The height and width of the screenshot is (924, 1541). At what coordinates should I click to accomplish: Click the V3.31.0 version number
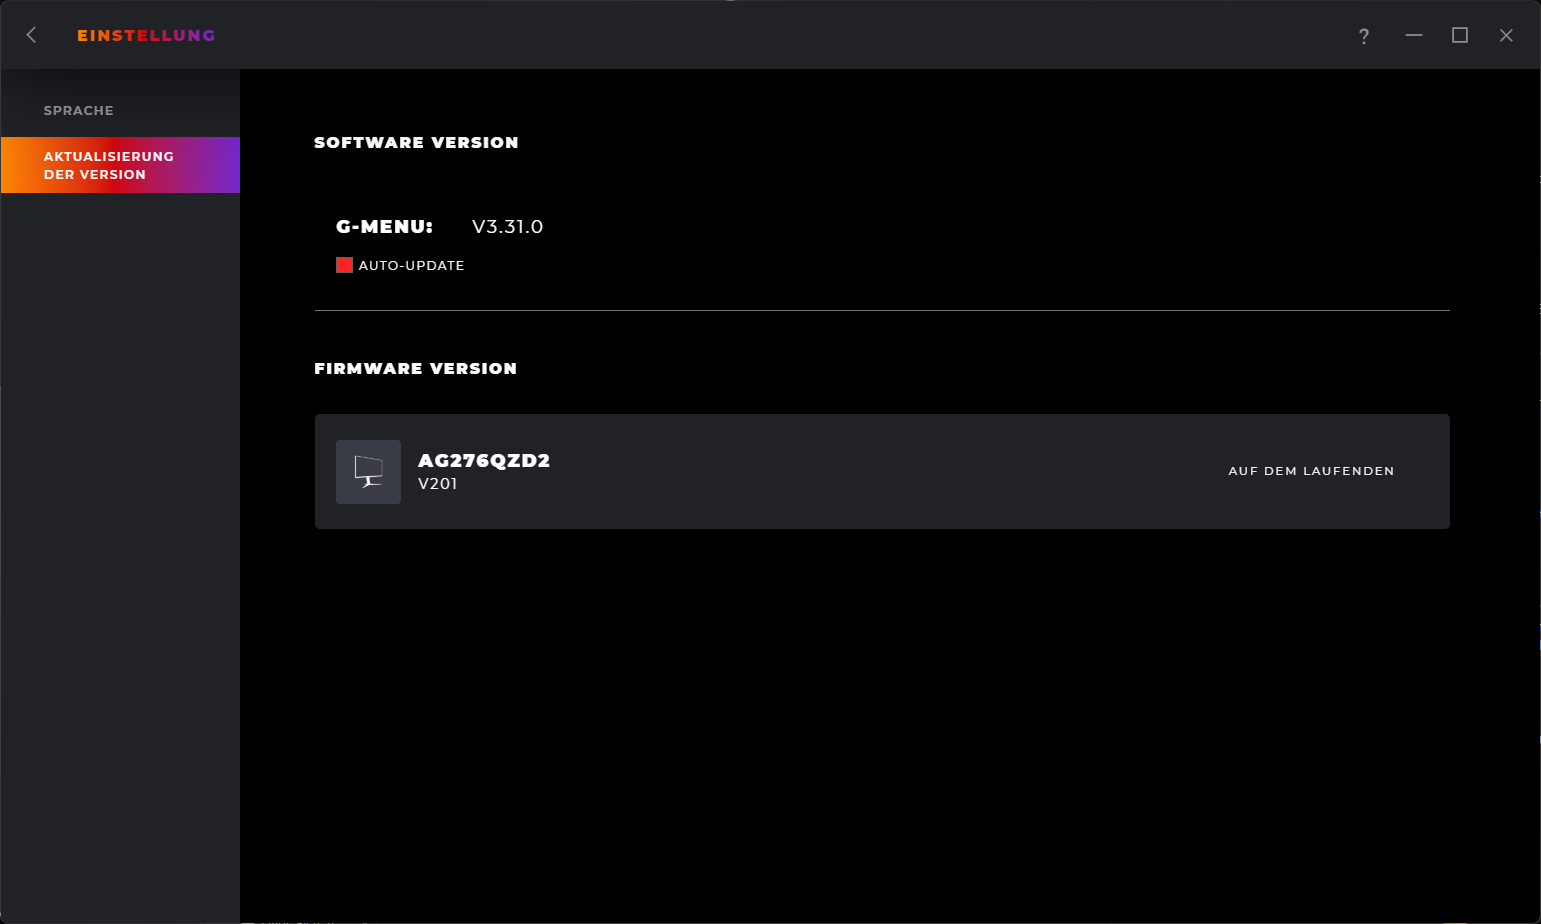(x=507, y=227)
